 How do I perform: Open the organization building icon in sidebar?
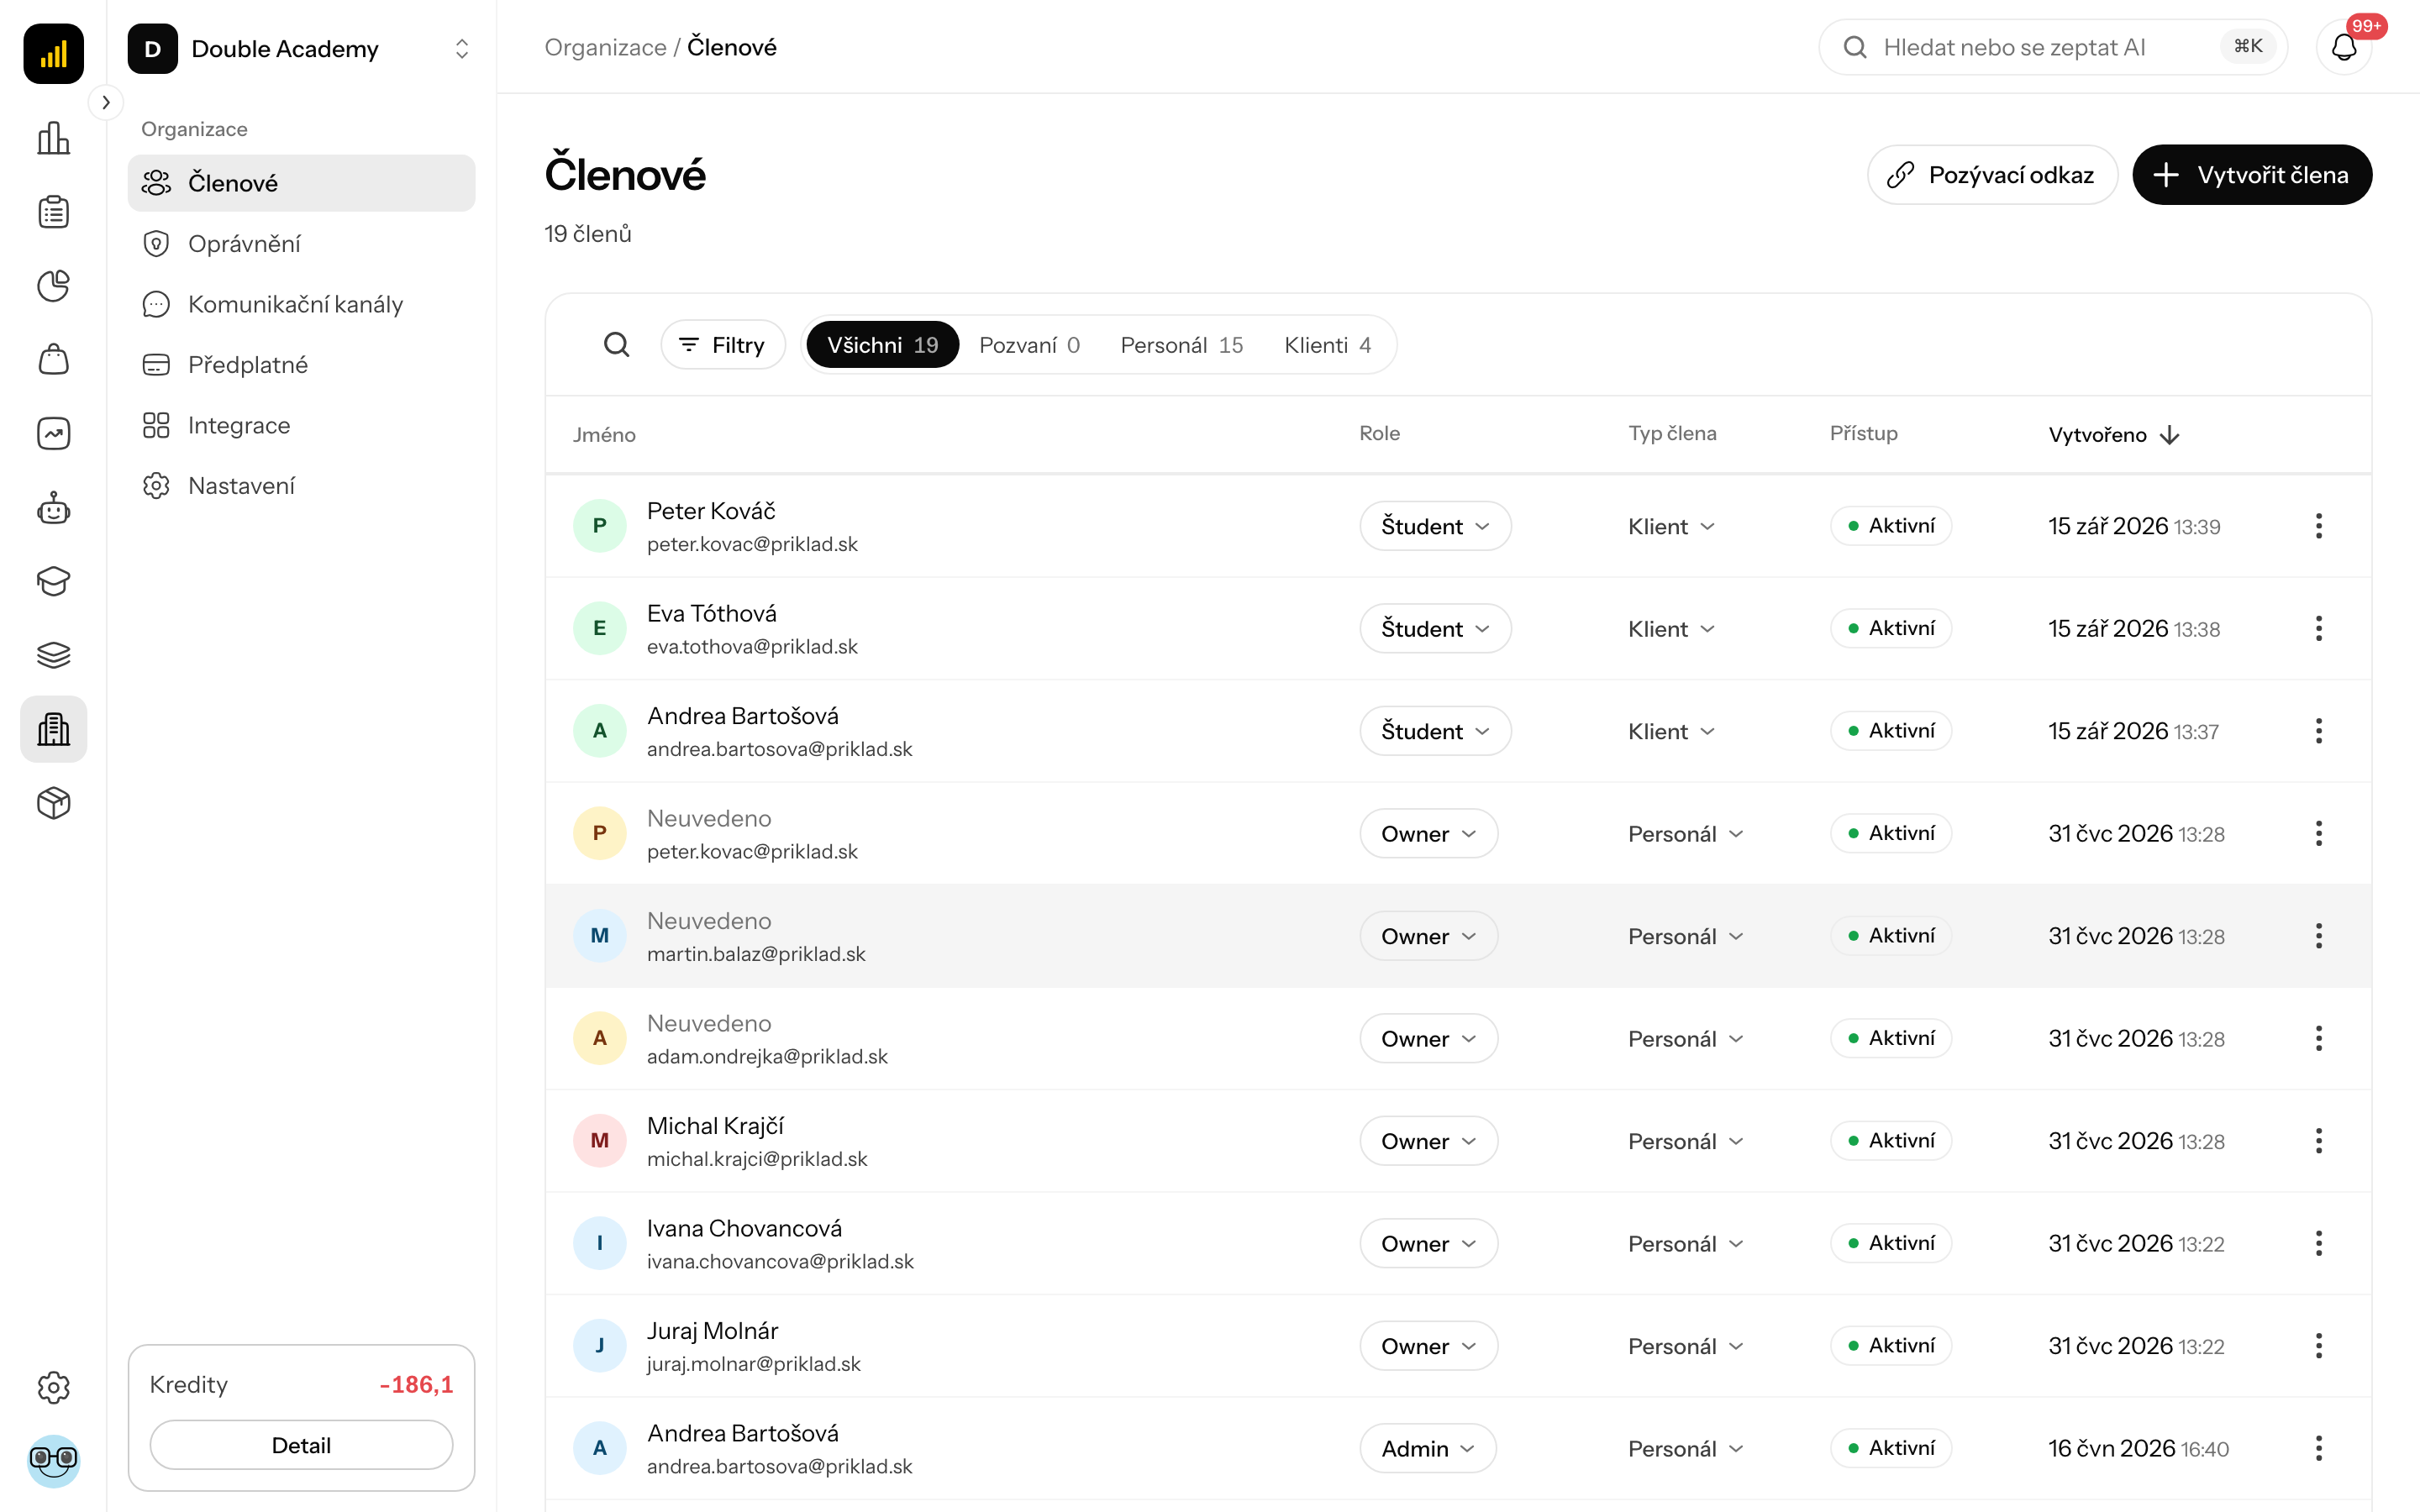pos(53,729)
